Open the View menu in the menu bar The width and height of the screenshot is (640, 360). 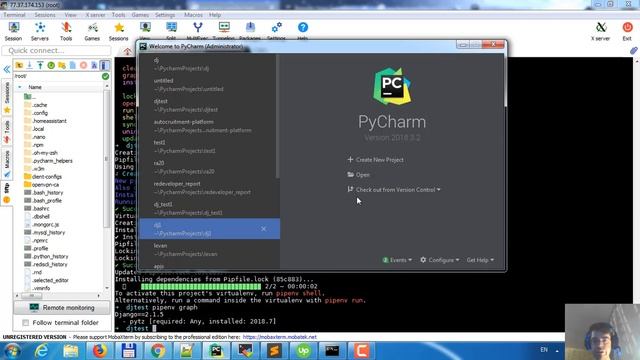[70, 15]
